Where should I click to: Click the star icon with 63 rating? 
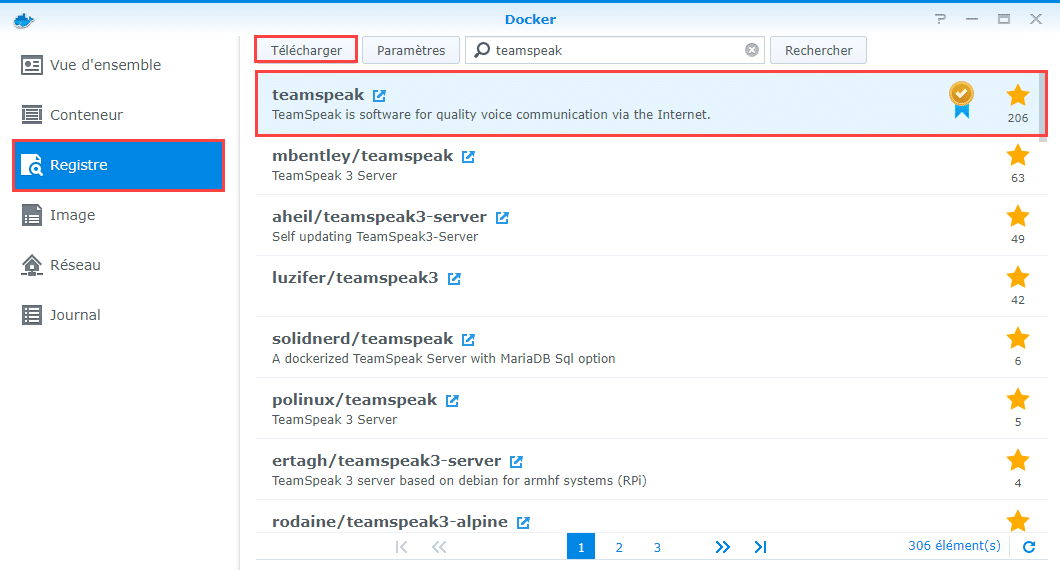pos(1017,156)
